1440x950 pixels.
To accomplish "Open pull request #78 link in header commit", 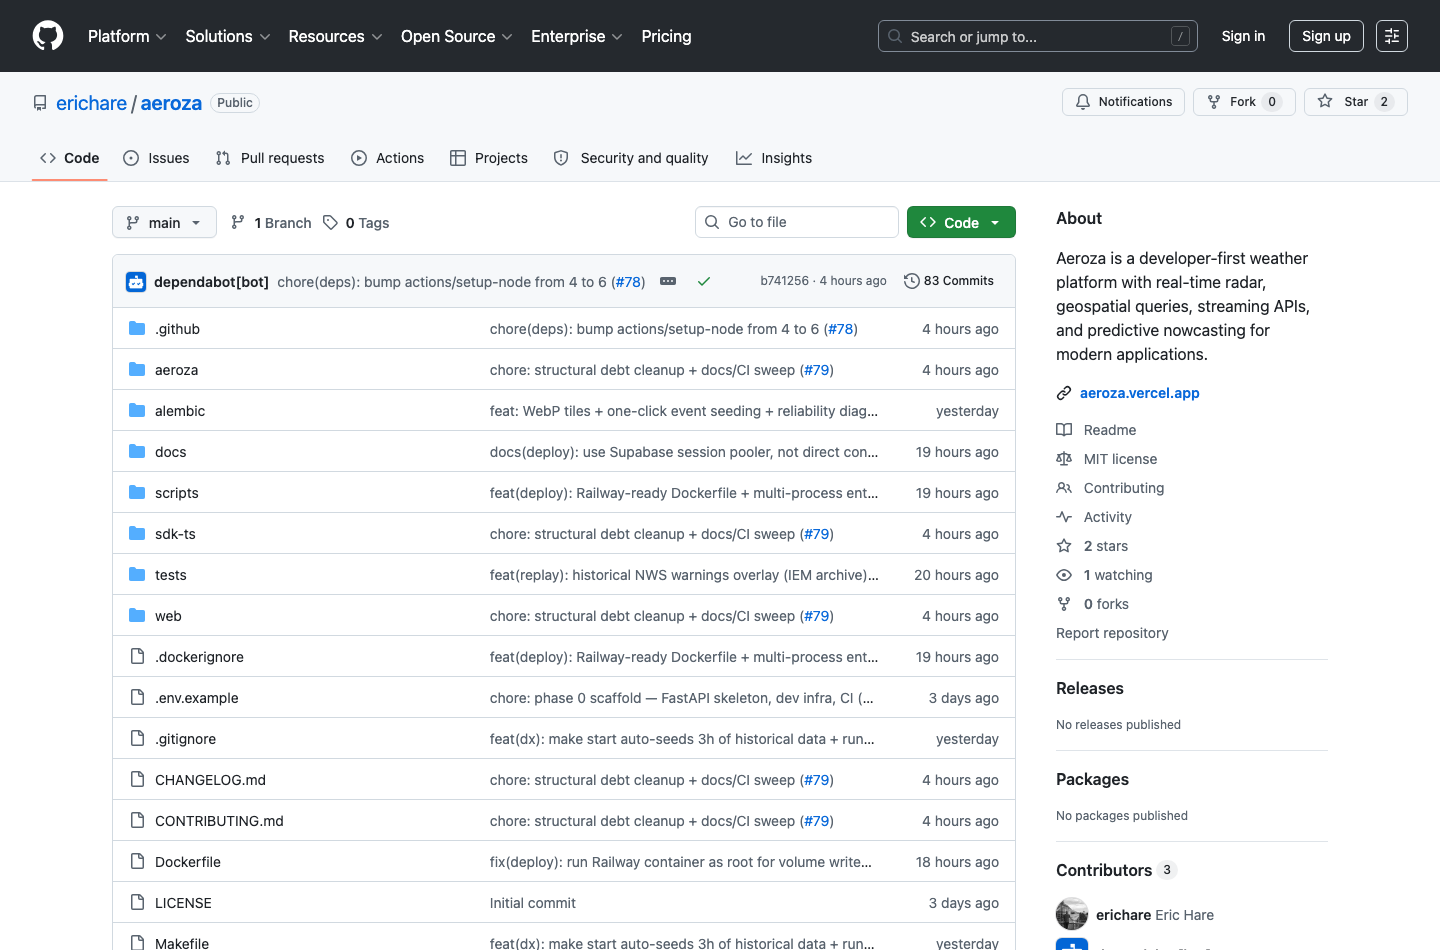I will pyautogui.click(x=628, y=282).
